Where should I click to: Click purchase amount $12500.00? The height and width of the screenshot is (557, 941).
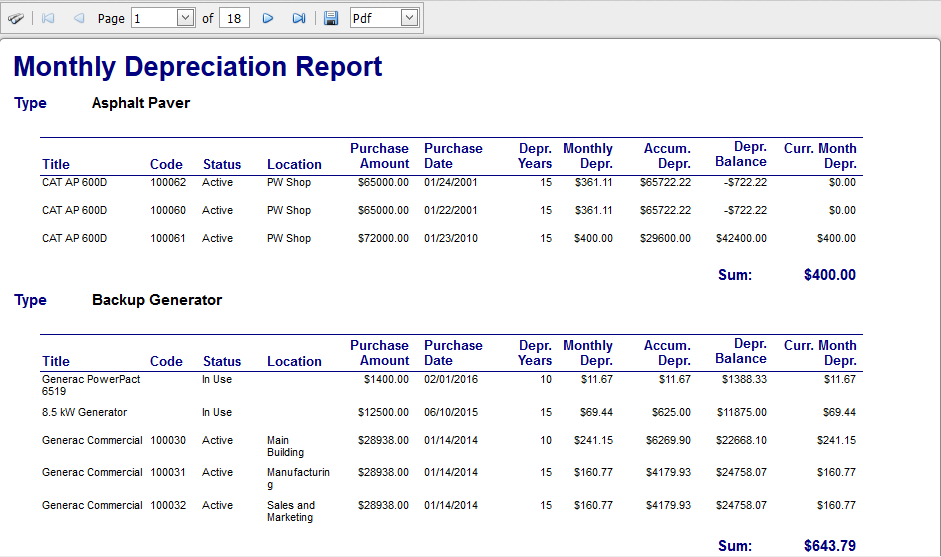pos(383,413)
